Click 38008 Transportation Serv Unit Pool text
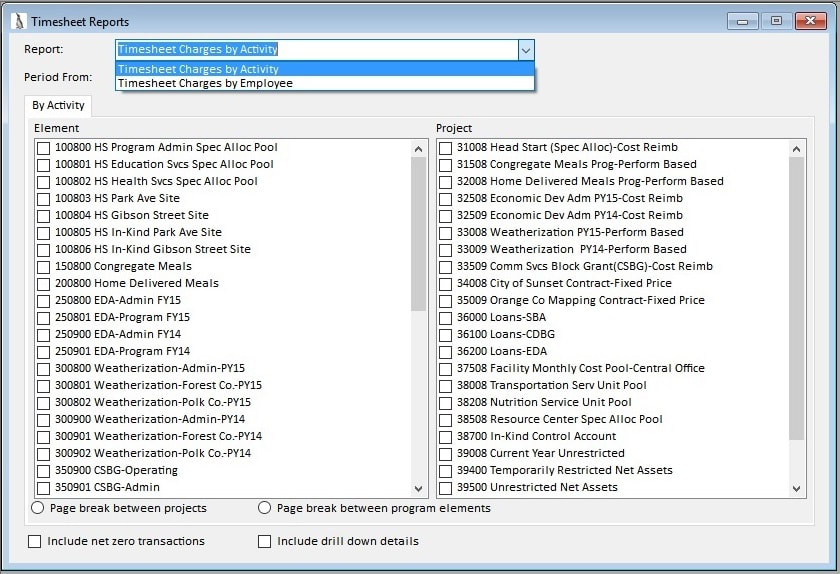 coord(551,385)
